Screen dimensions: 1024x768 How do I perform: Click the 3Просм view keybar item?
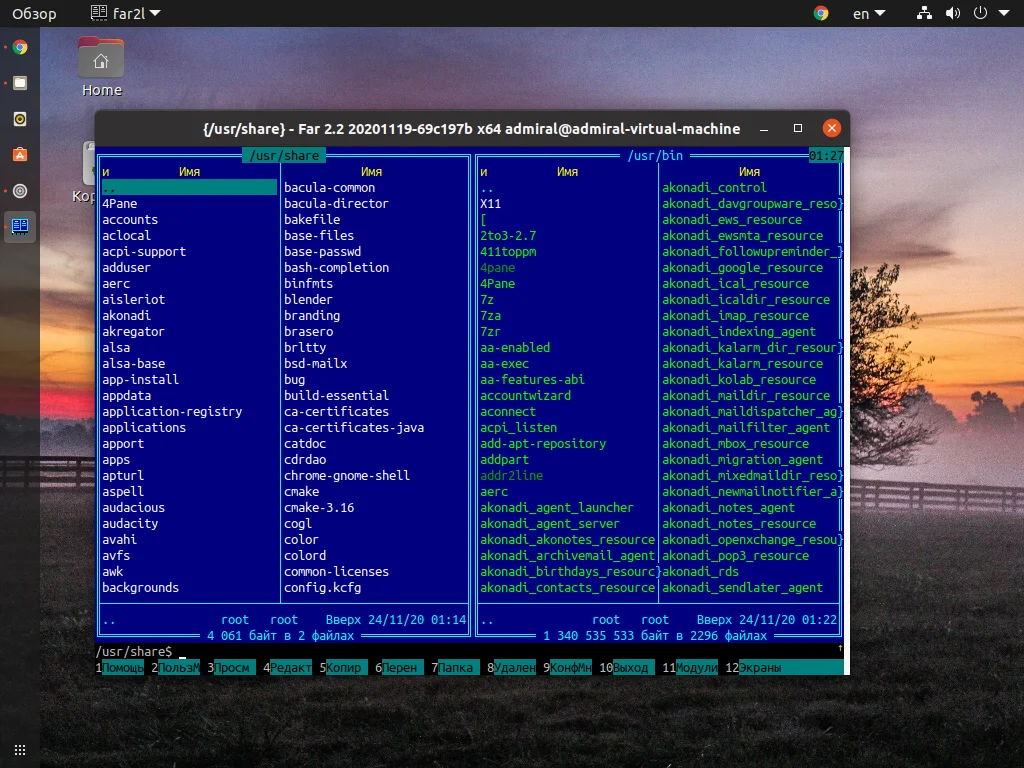pyautogui.click(x=230, y=666)
